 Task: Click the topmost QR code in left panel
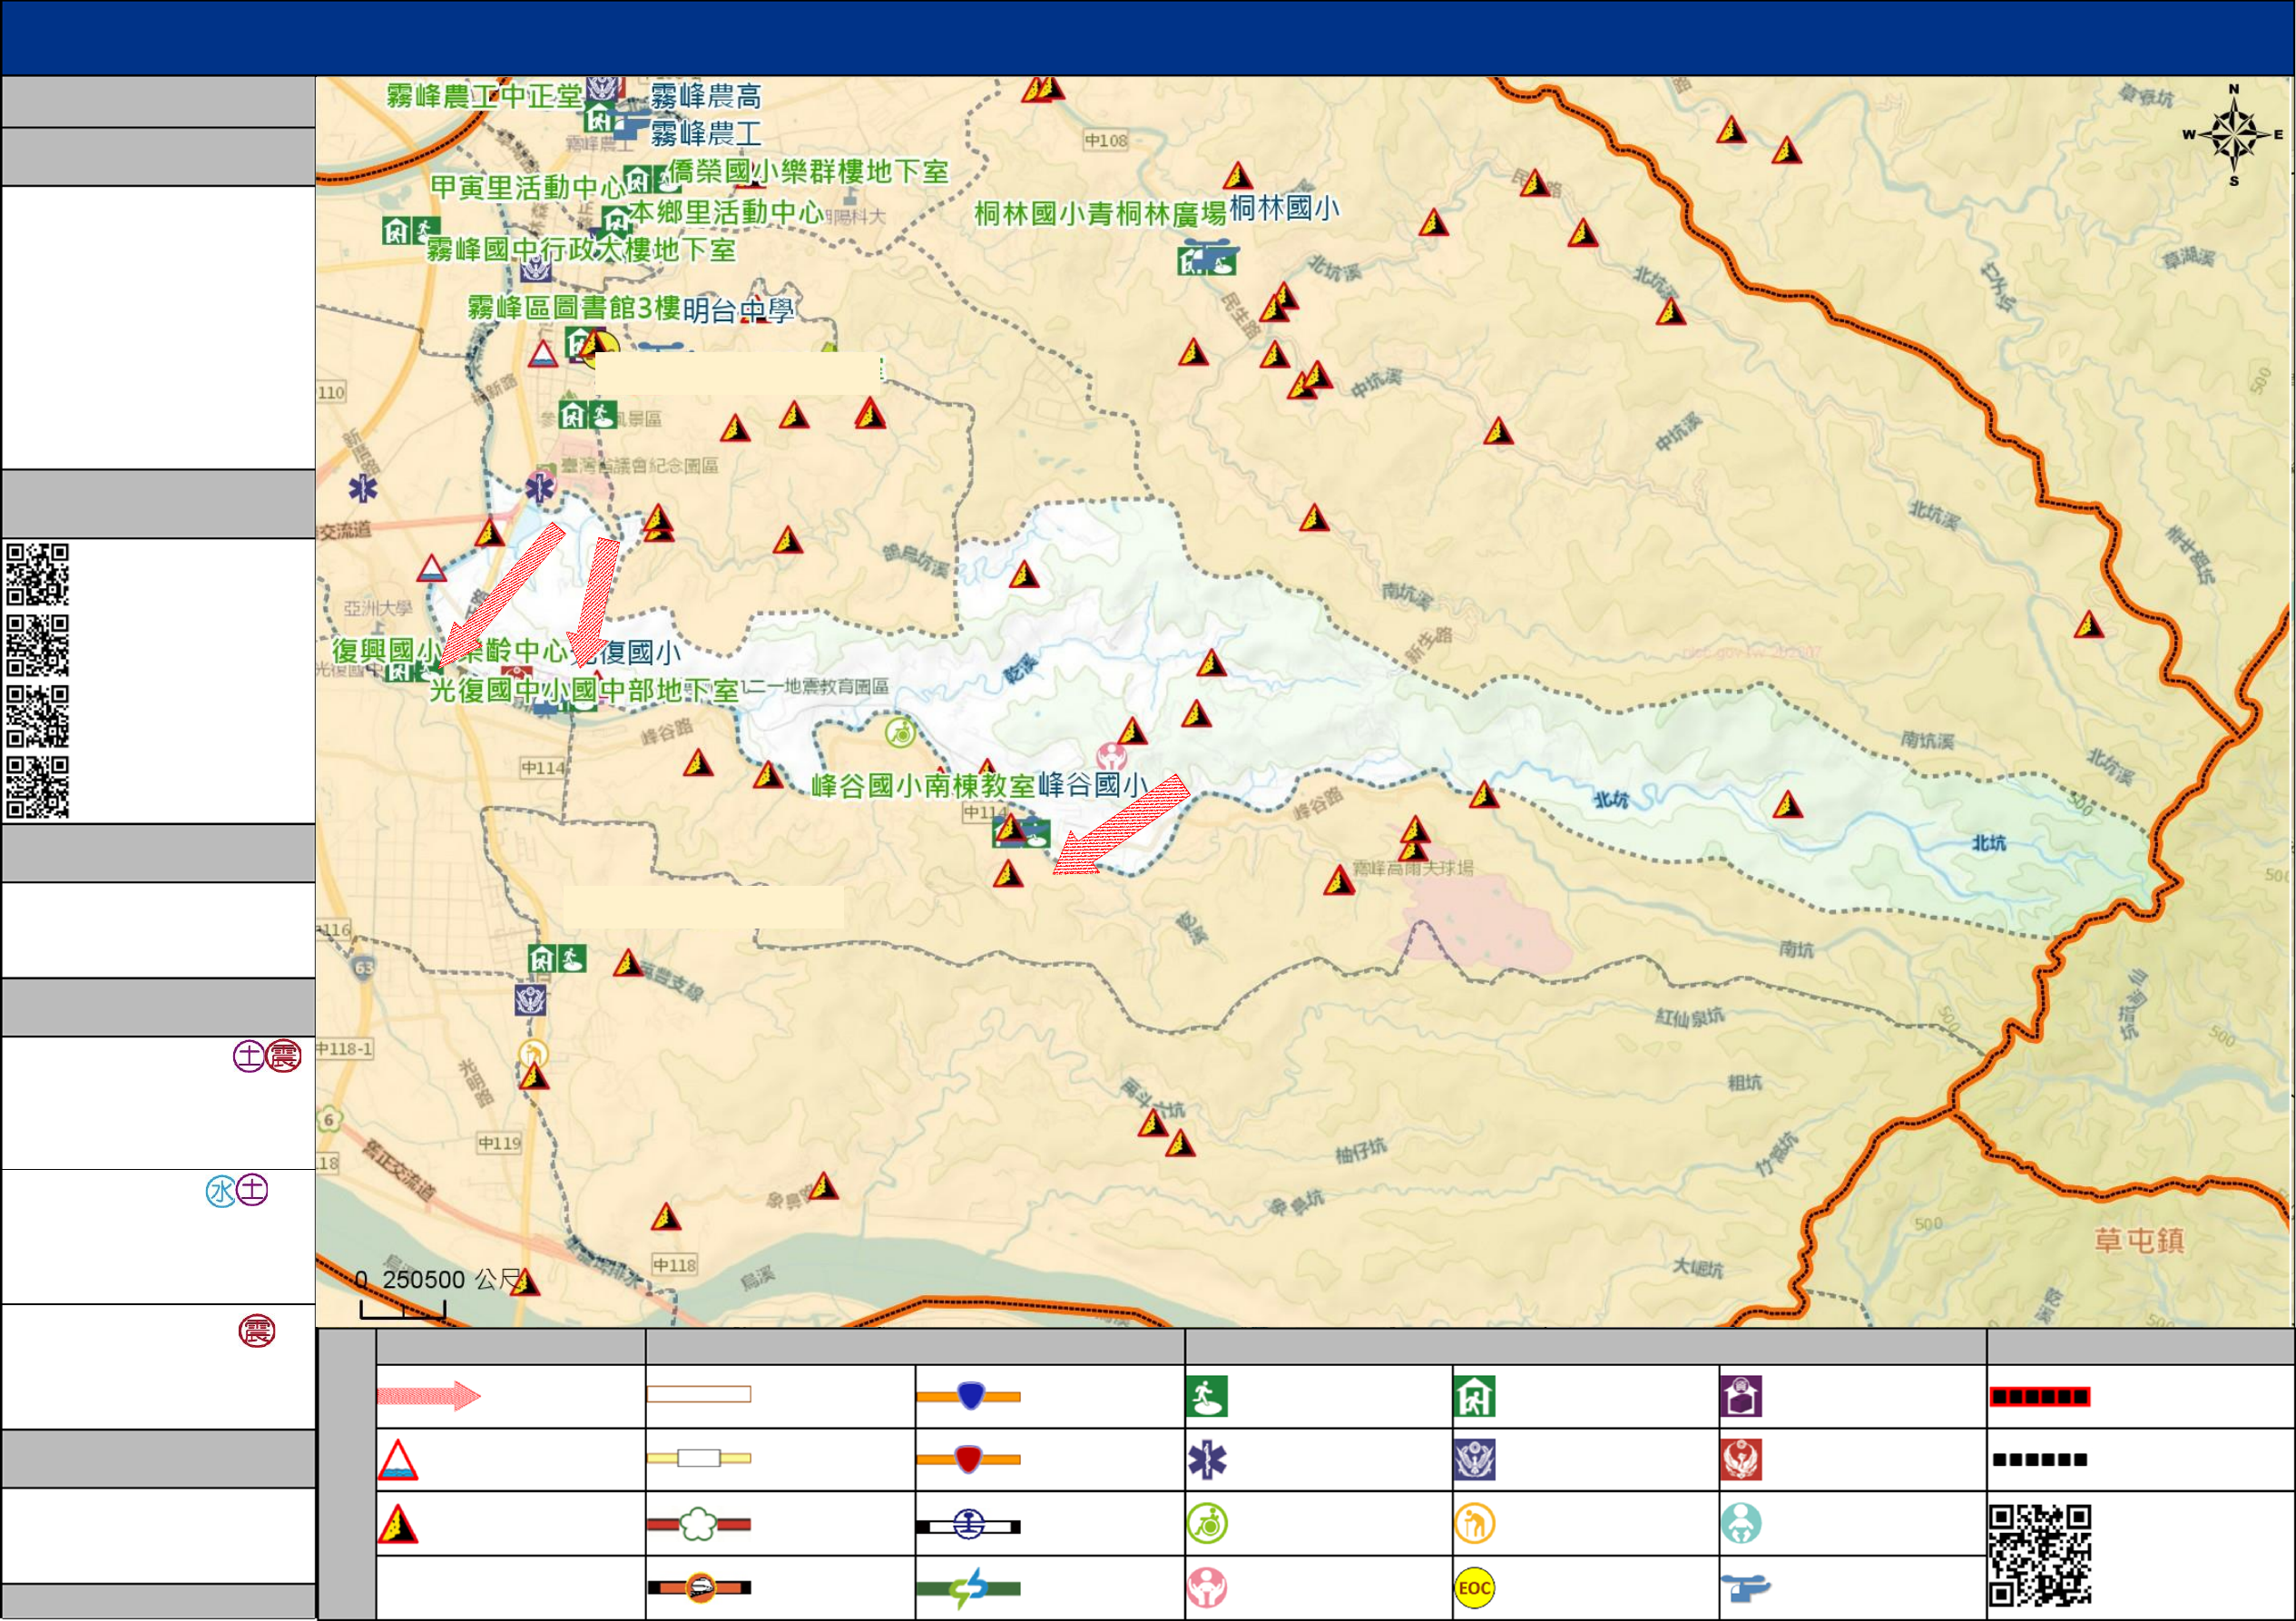37,574
